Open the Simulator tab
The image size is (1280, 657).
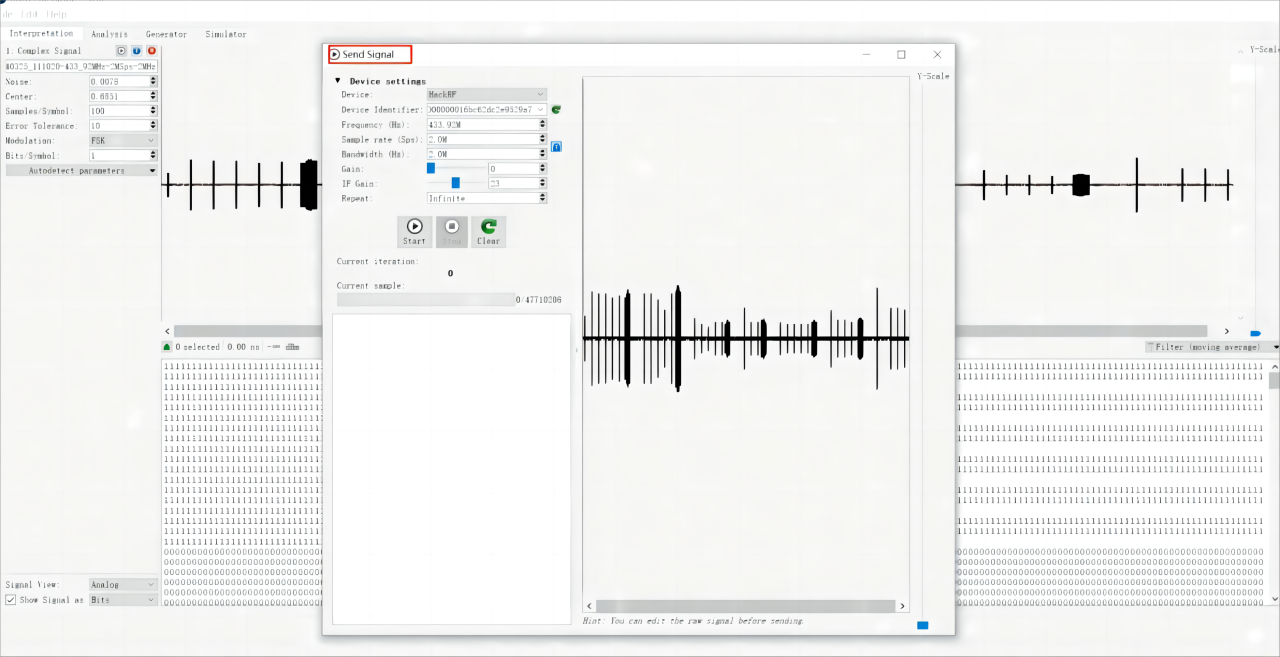tap(226, 34)
